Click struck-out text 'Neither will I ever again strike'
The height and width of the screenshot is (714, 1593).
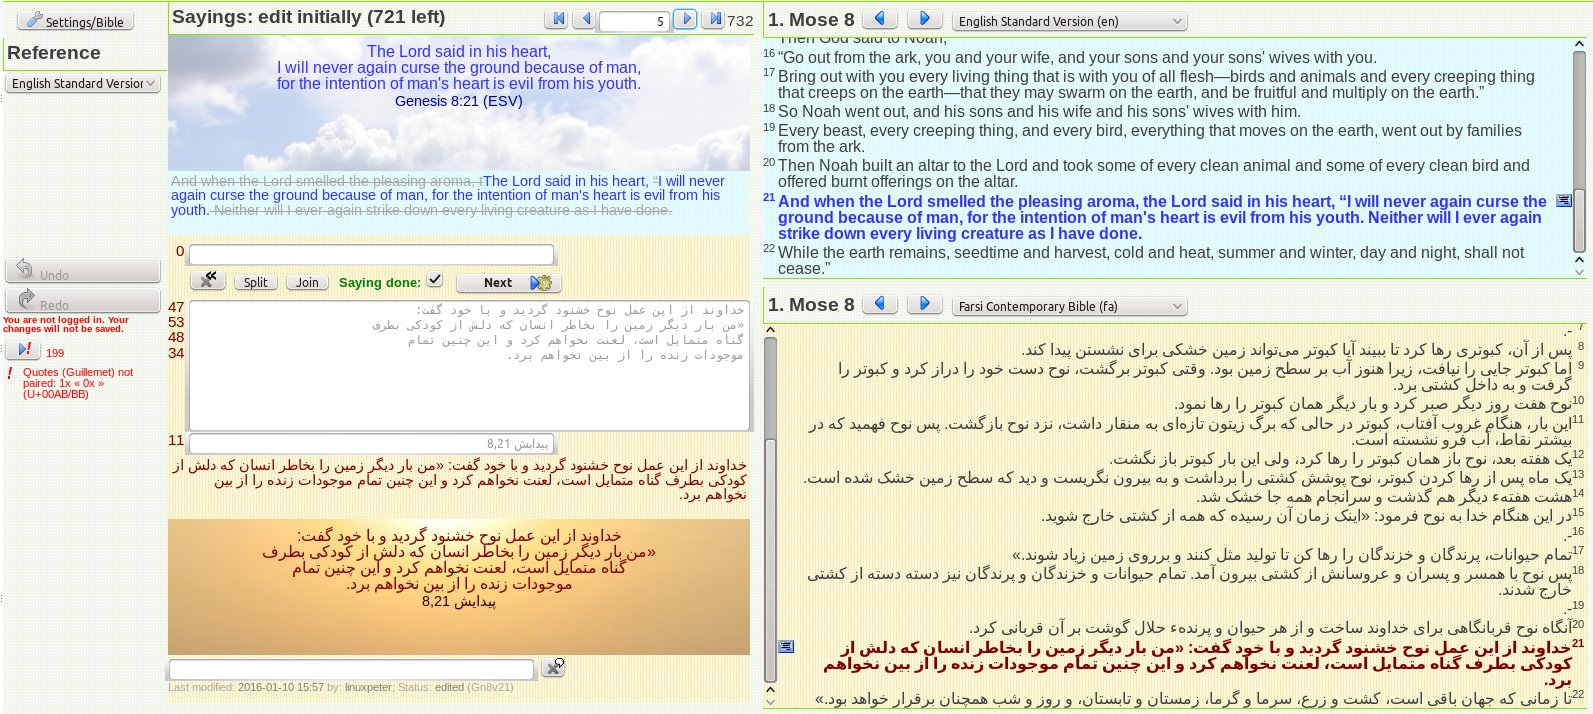(442, 210)
